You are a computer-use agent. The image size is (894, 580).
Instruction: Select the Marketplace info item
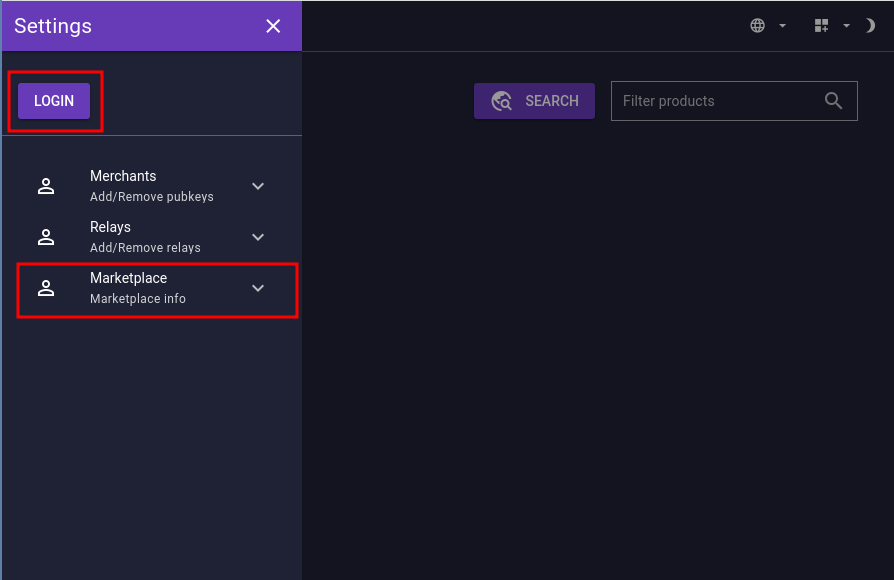(138, 288)
